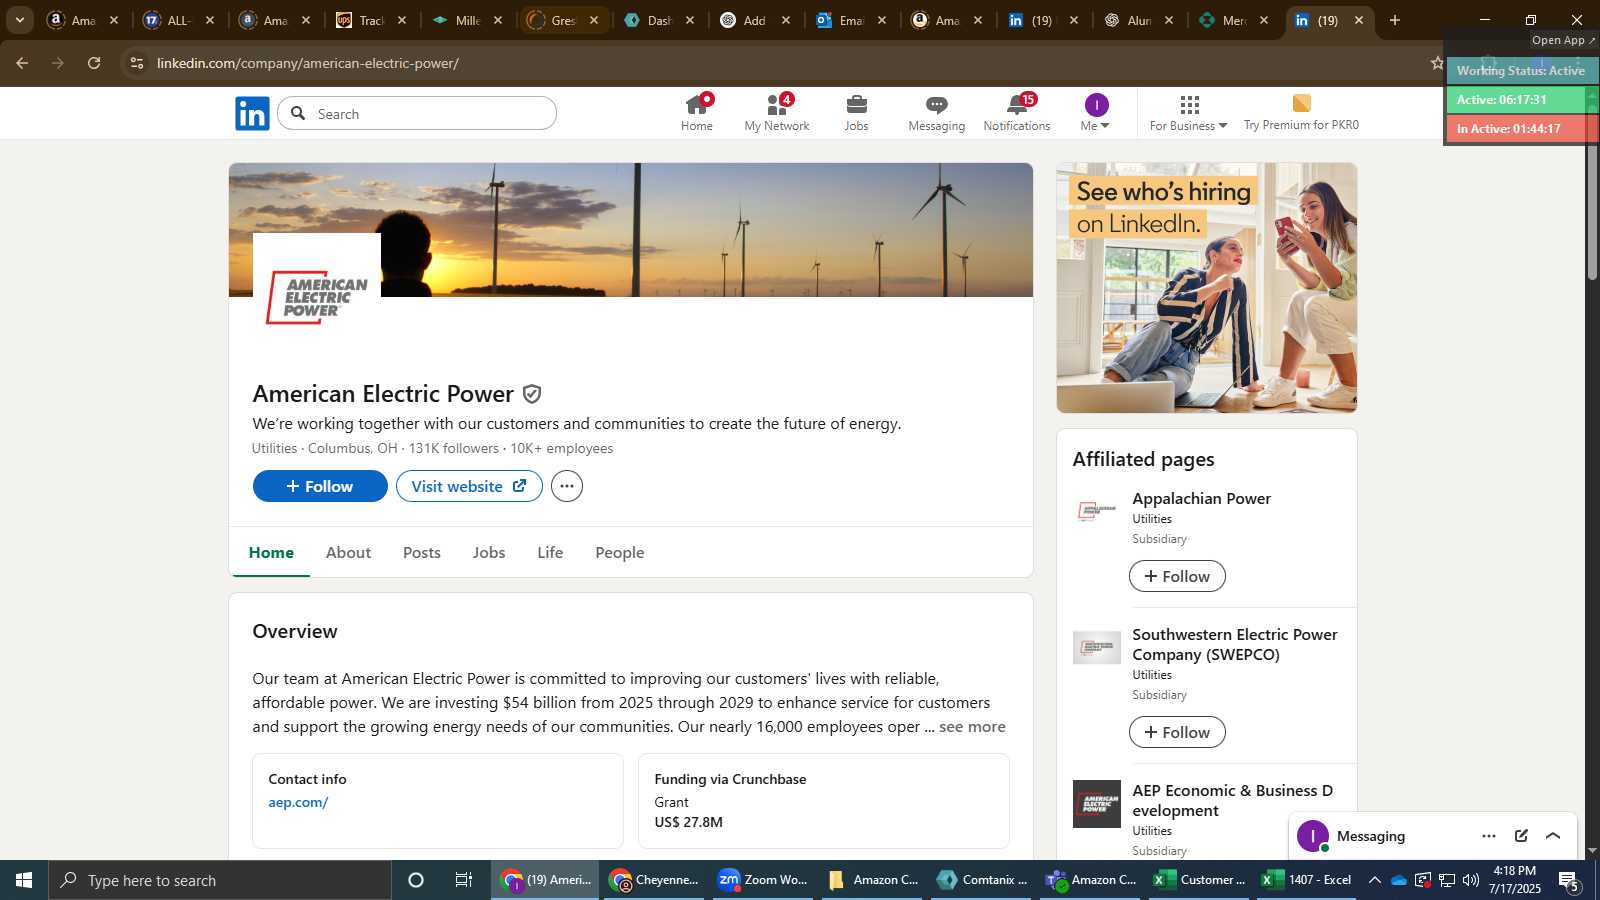Open Cortana circle icon on taskbar

(x=416, y=880)
